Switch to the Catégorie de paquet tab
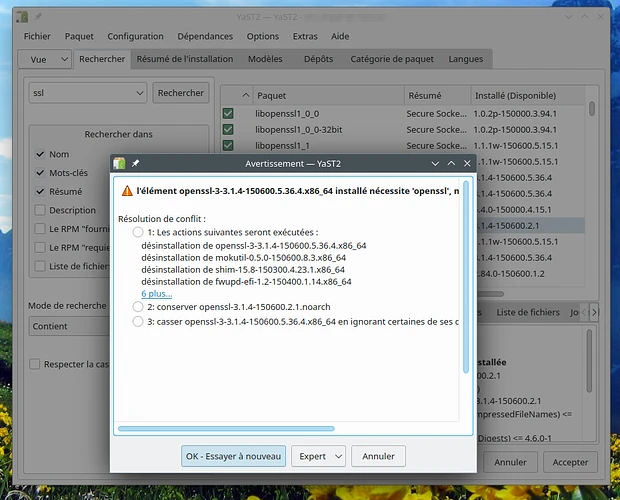 (x=392, y=59)
